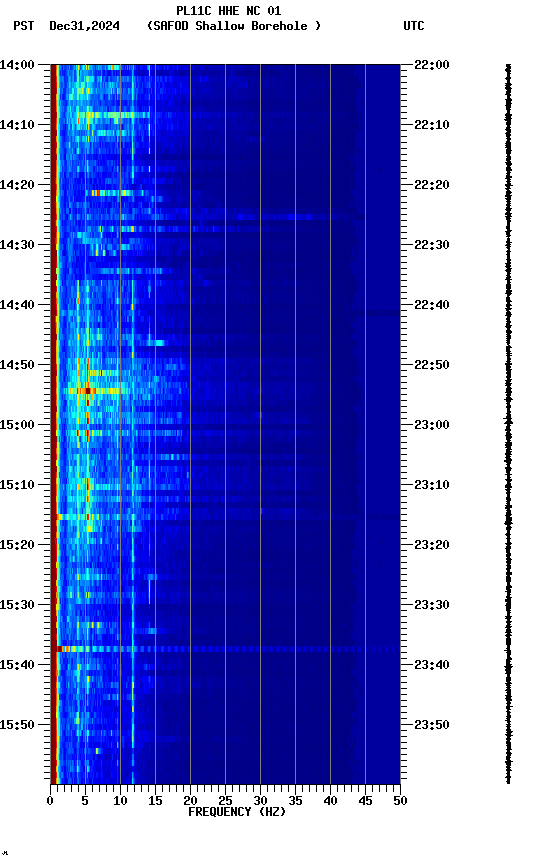Click the '25' Hz frequency axis label
The width and height of the screenshot is (552, 864).
[225, 801]
